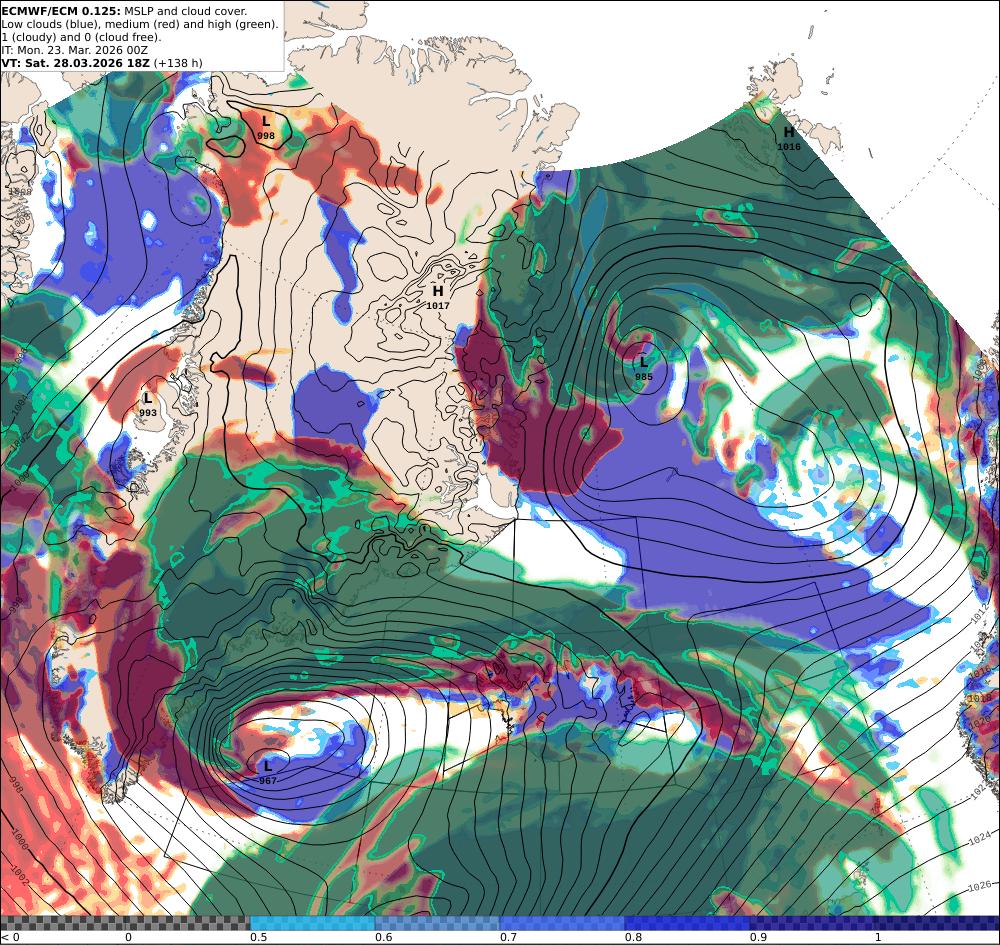Click the 'VT: Sat. 28.03.2026 18Z' valid time
1000x945 pixels.
[75, 62]
